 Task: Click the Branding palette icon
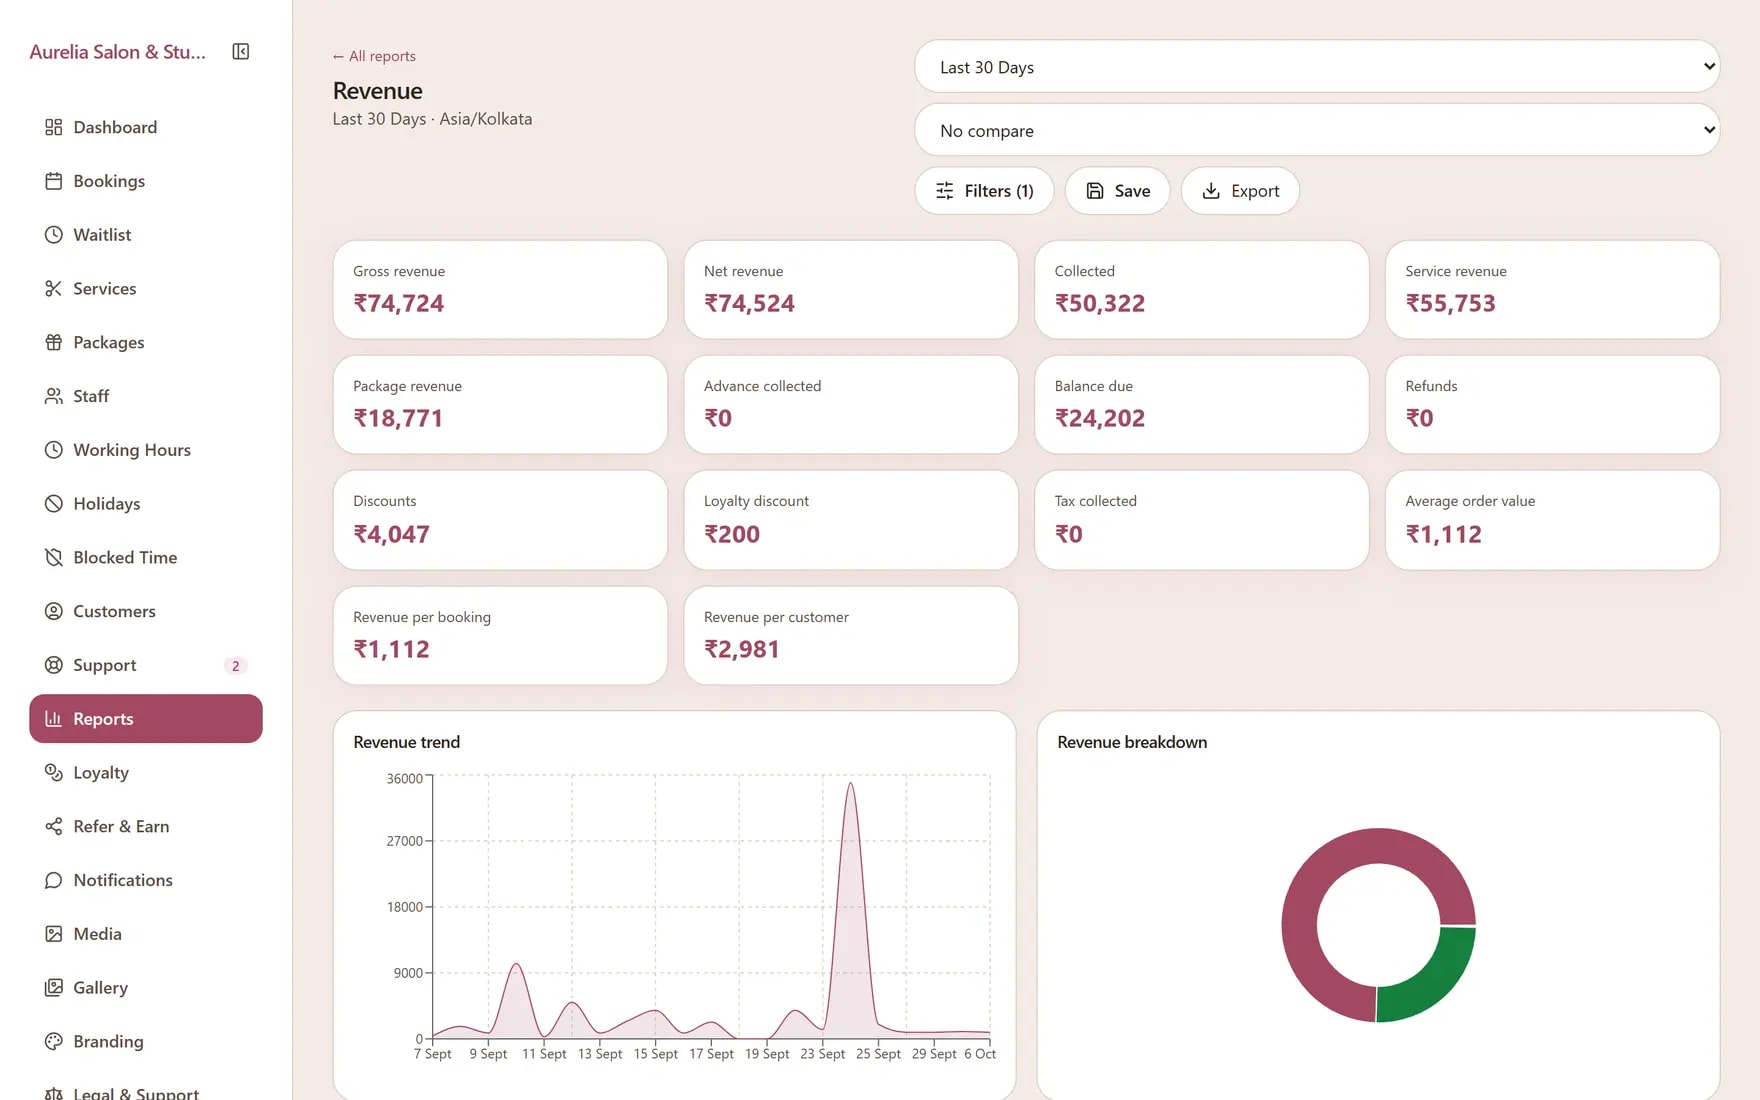coord(53,1041)
